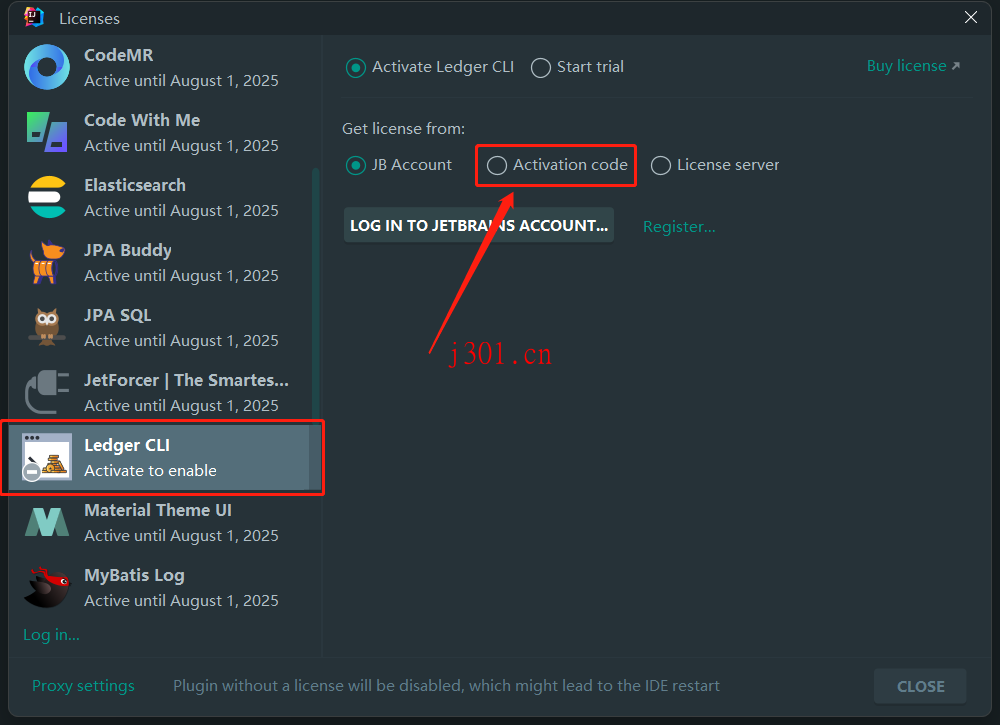
Task: Click the 'Get license from:' label
Action: [x=404, y=129]
